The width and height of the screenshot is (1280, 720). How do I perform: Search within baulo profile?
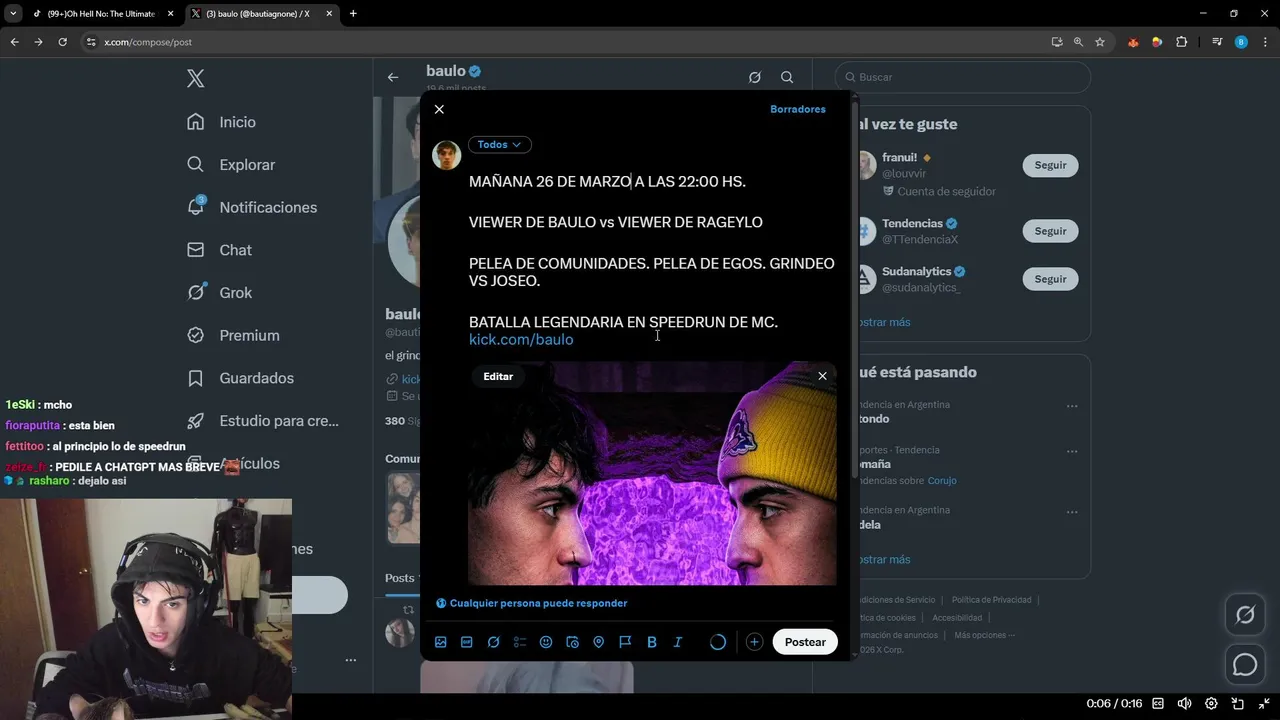click(787, 77)
